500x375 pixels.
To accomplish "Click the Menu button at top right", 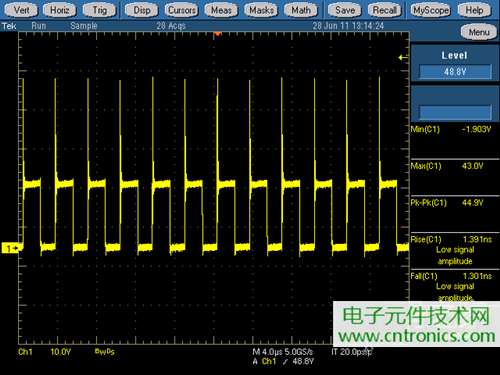I will tap(479, 32).
